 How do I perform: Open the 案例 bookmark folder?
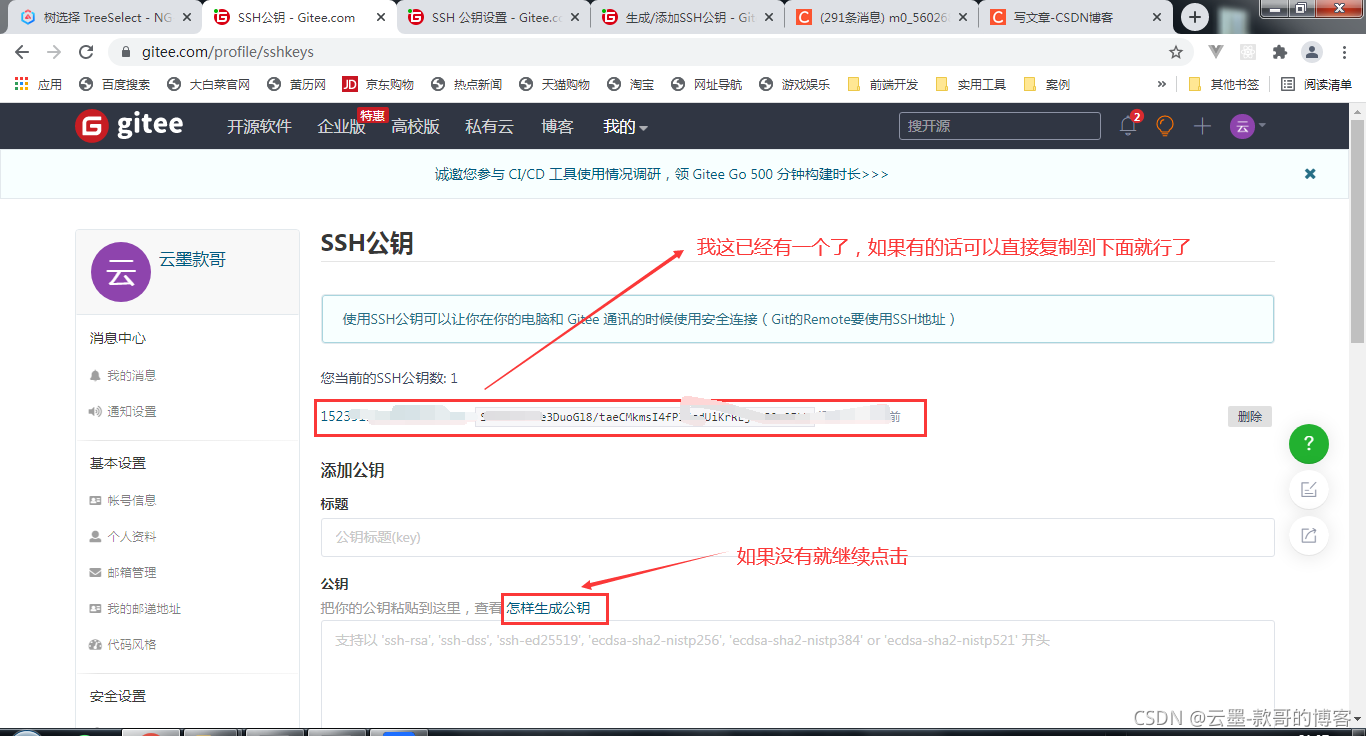pos(1047,85)
